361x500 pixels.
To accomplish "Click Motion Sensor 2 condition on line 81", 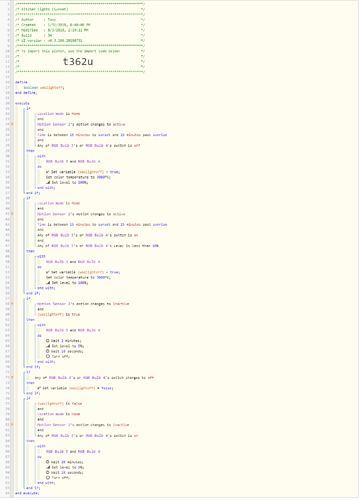I will [83, 425].
